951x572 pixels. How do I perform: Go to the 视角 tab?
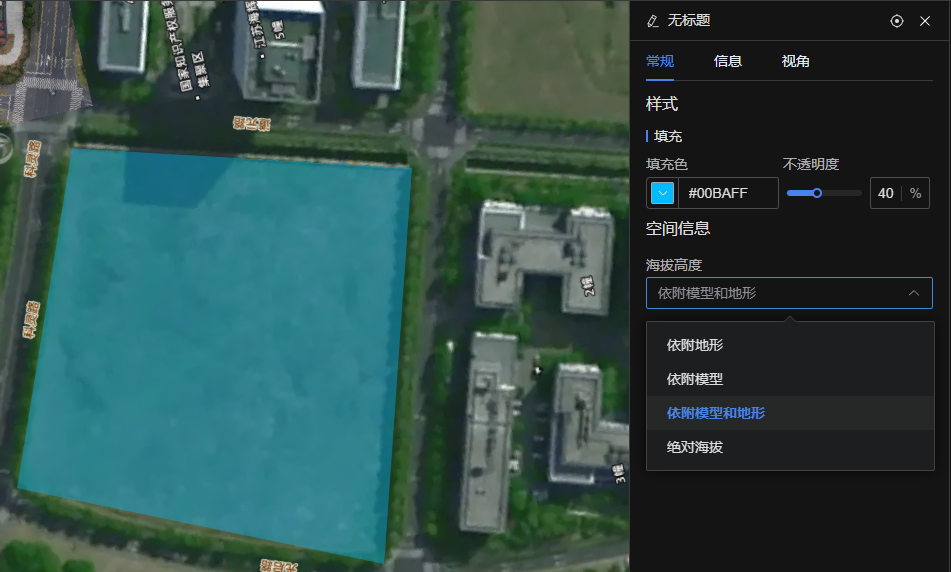796,61
